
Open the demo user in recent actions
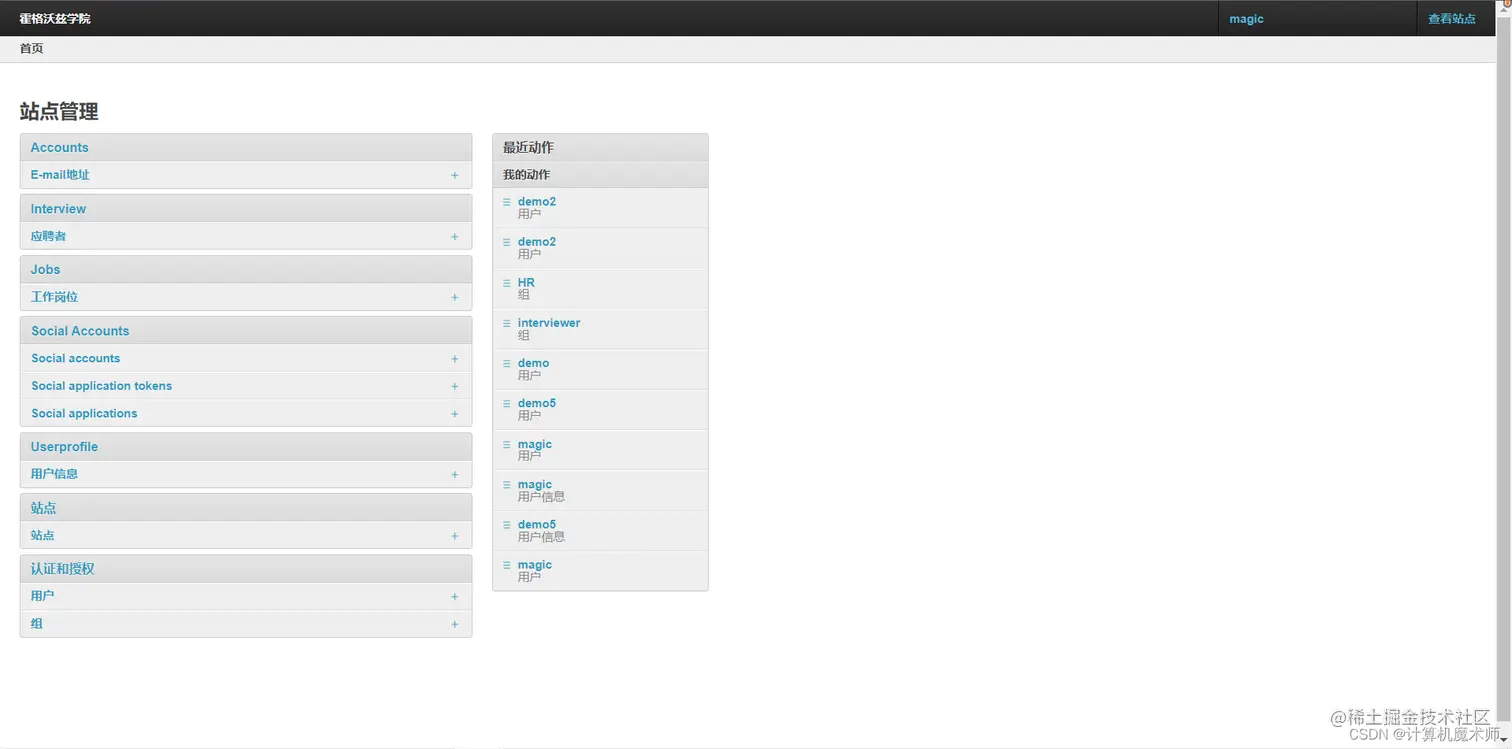tap(533, 363)
